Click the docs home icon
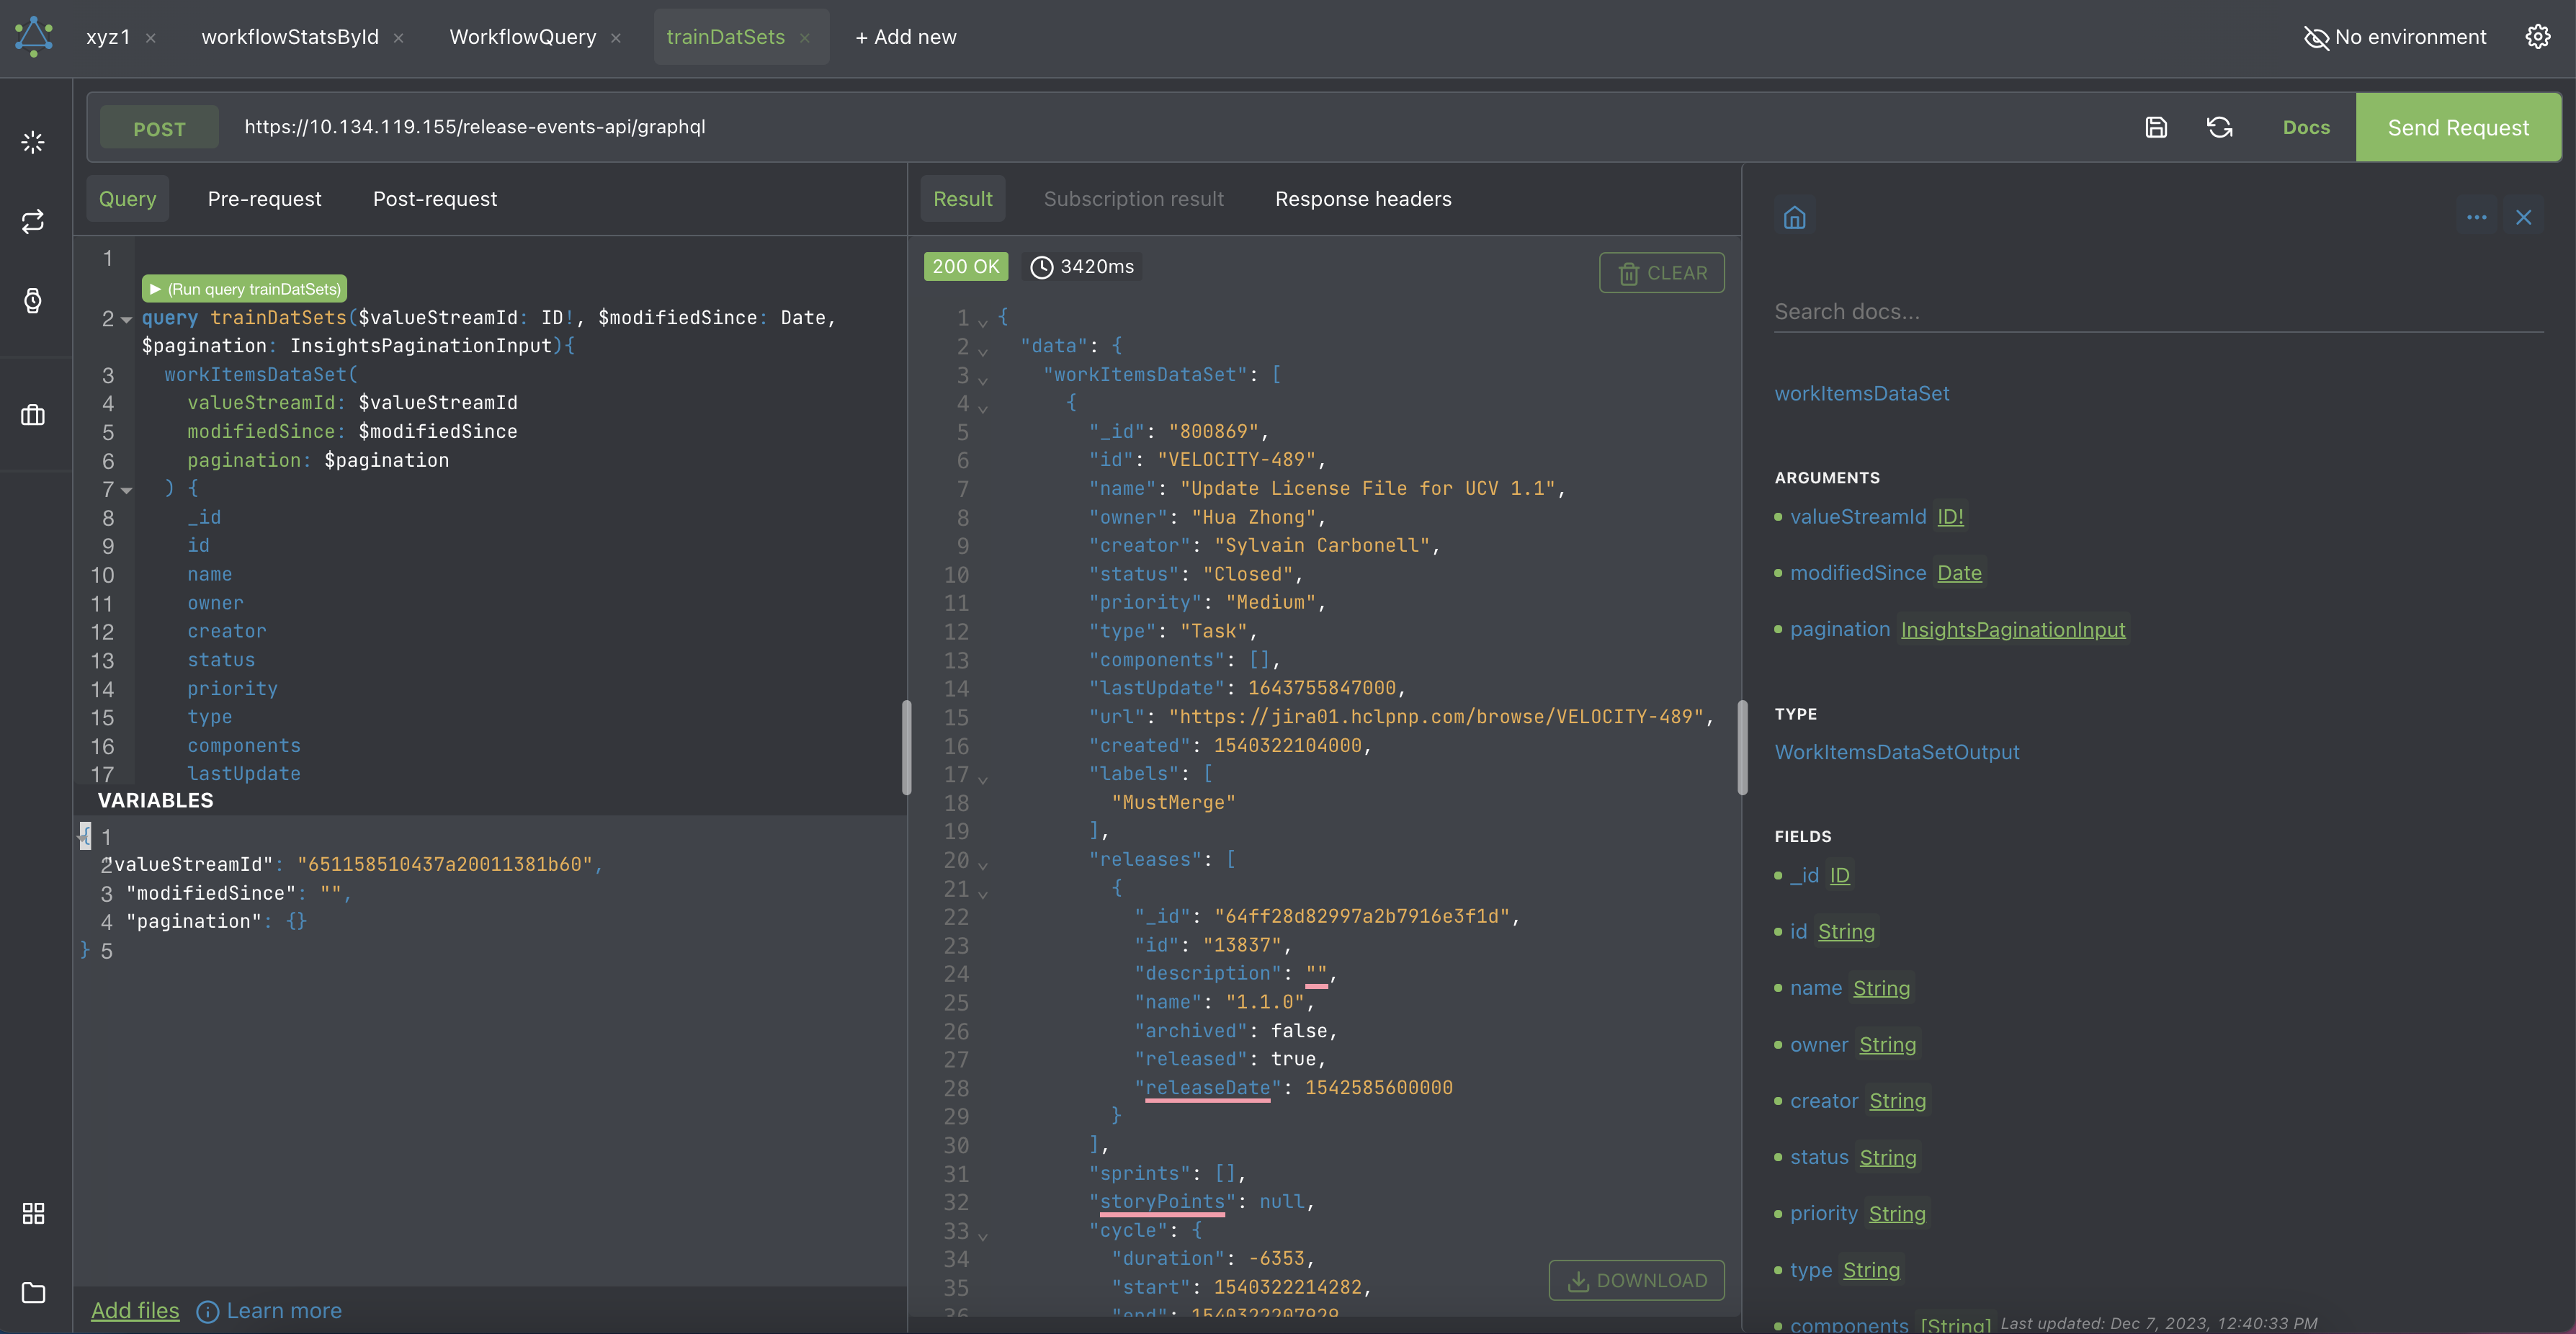The image size is (2576, 1334). (x=1794, y=217)
